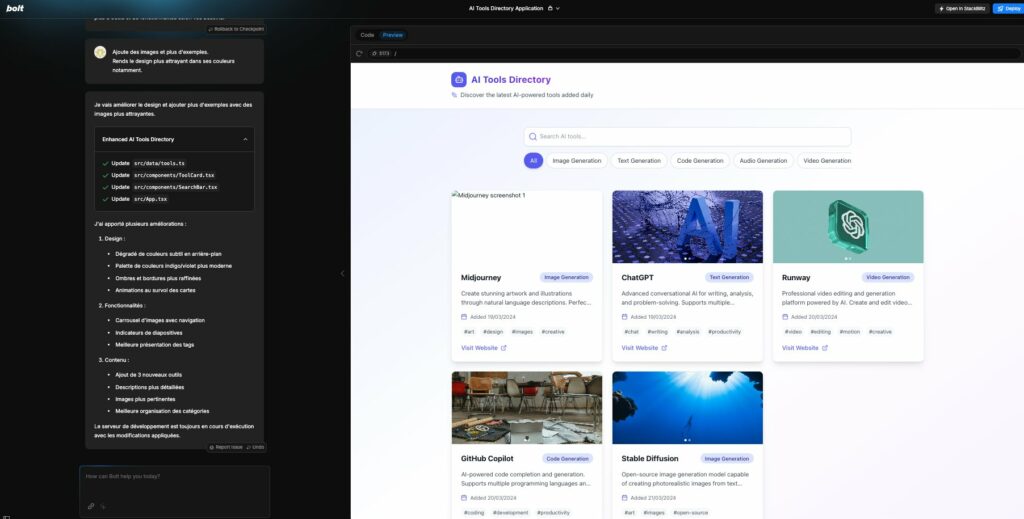Image resolution: width=1024 pixels, height=519 pixels.
Task: Click the Runway card image thumbnail
Action: coord(847,227)
